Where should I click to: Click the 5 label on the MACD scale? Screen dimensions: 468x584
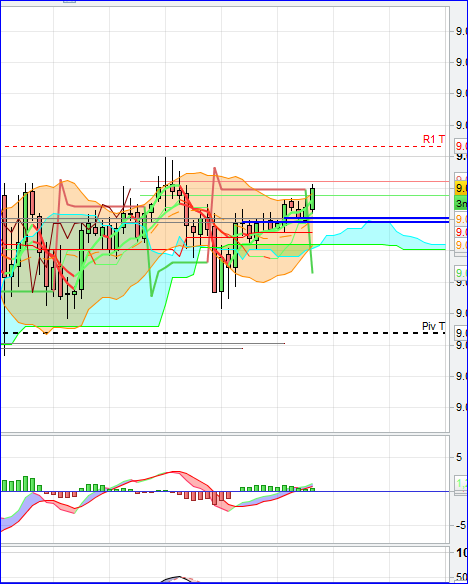(459, 457)
